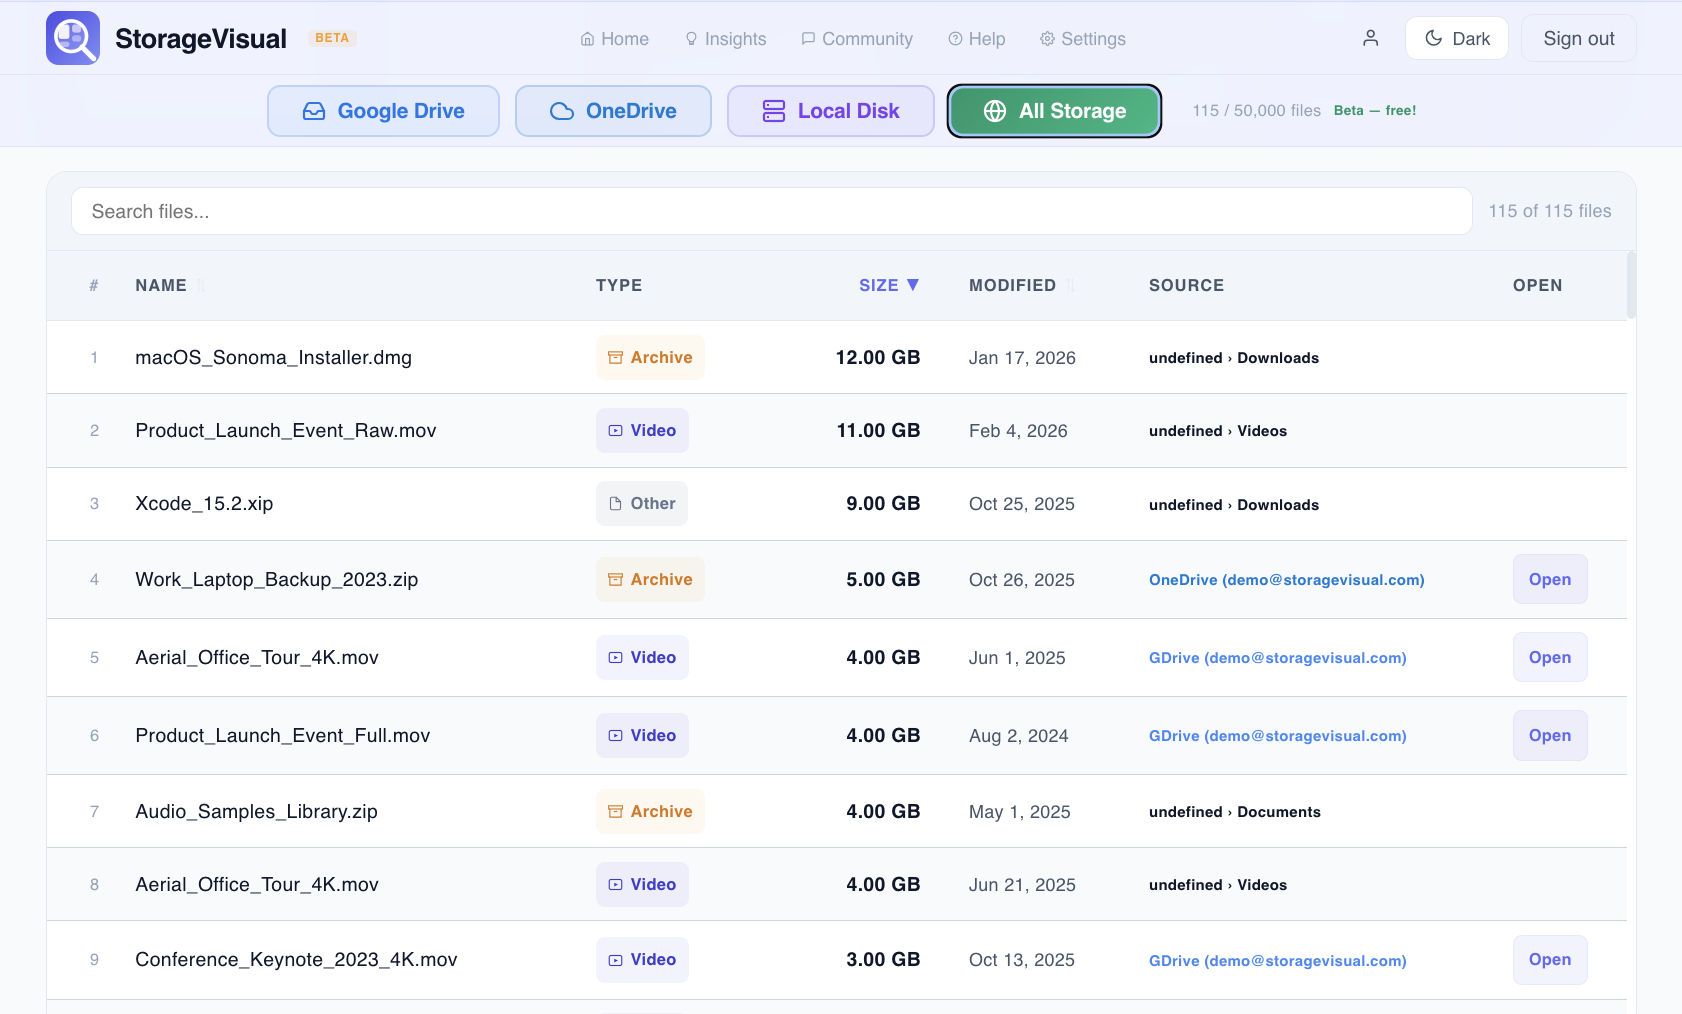This screenshot has height=1014, width=1682.
Task: Click the Archive badge for Audio_Samples_Library.zip
Action: 650,811
